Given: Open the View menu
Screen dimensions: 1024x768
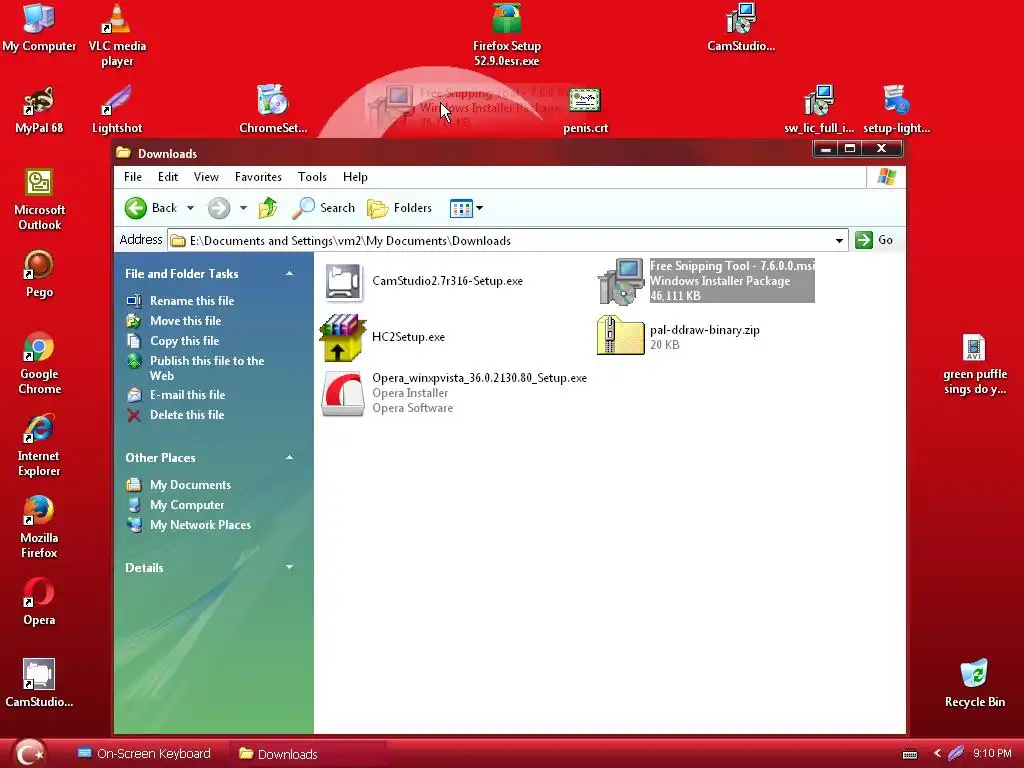Looking at the screenshot, I should pyautogui.click(x=206, y=177).
